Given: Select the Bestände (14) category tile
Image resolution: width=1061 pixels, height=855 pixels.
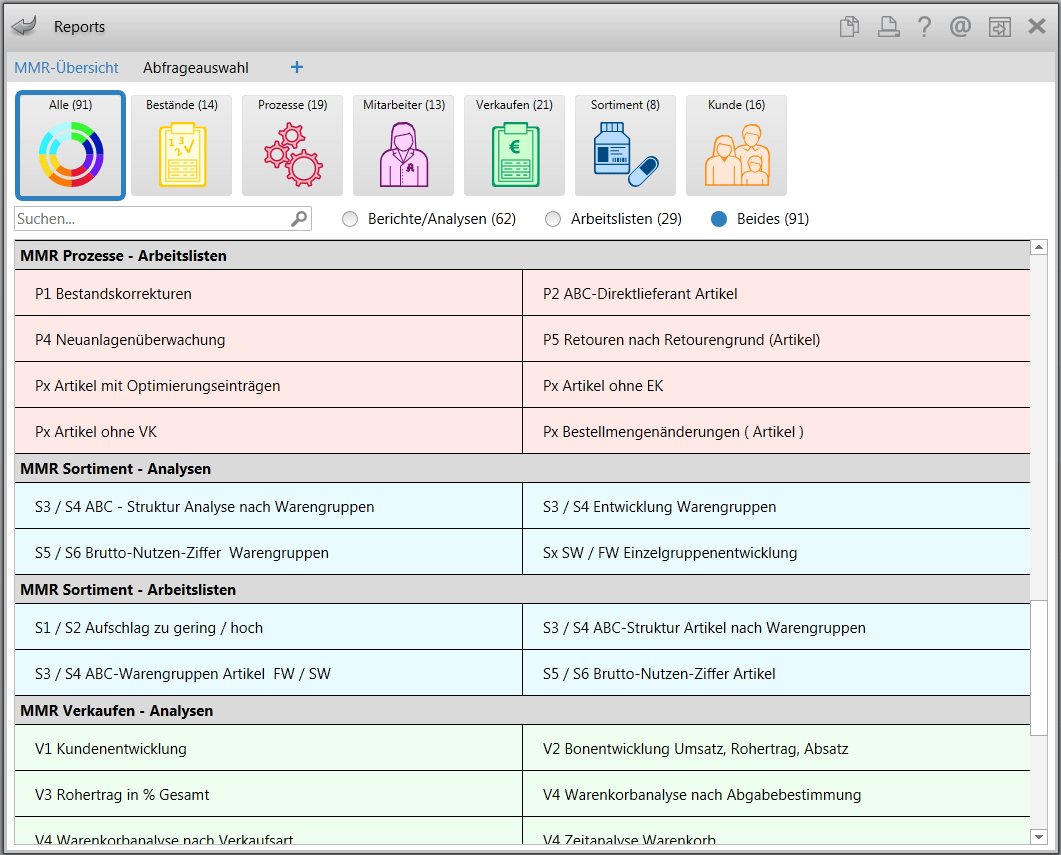Looking at the screenshot, I should (181, 145).
